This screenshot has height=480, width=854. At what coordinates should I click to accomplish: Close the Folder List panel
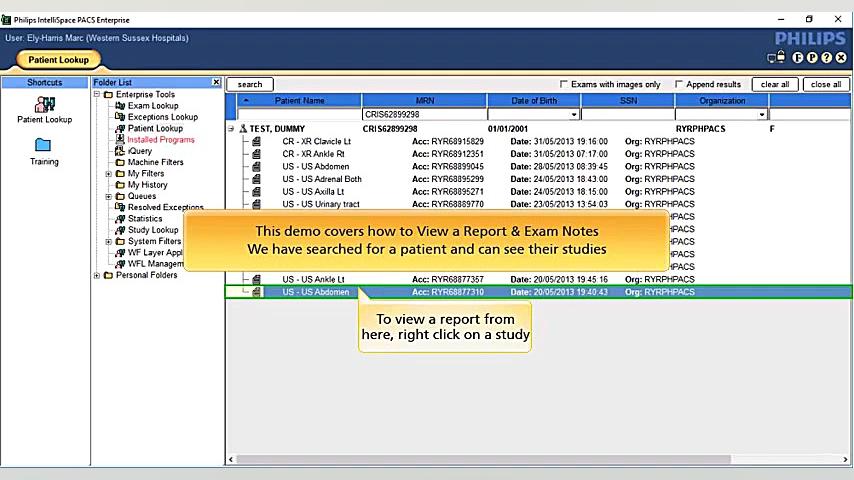click(x=216, y=82)
